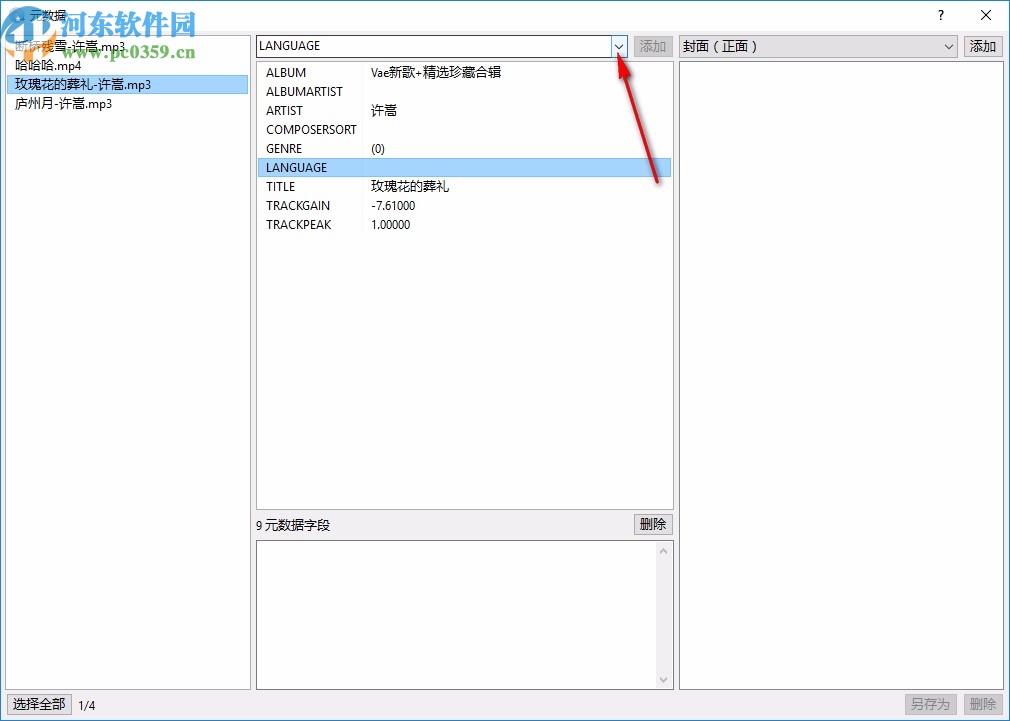The image size is (1010, 721).
Task: Open the 封面（正面）cover type dropdown
Action: (948, 46)
